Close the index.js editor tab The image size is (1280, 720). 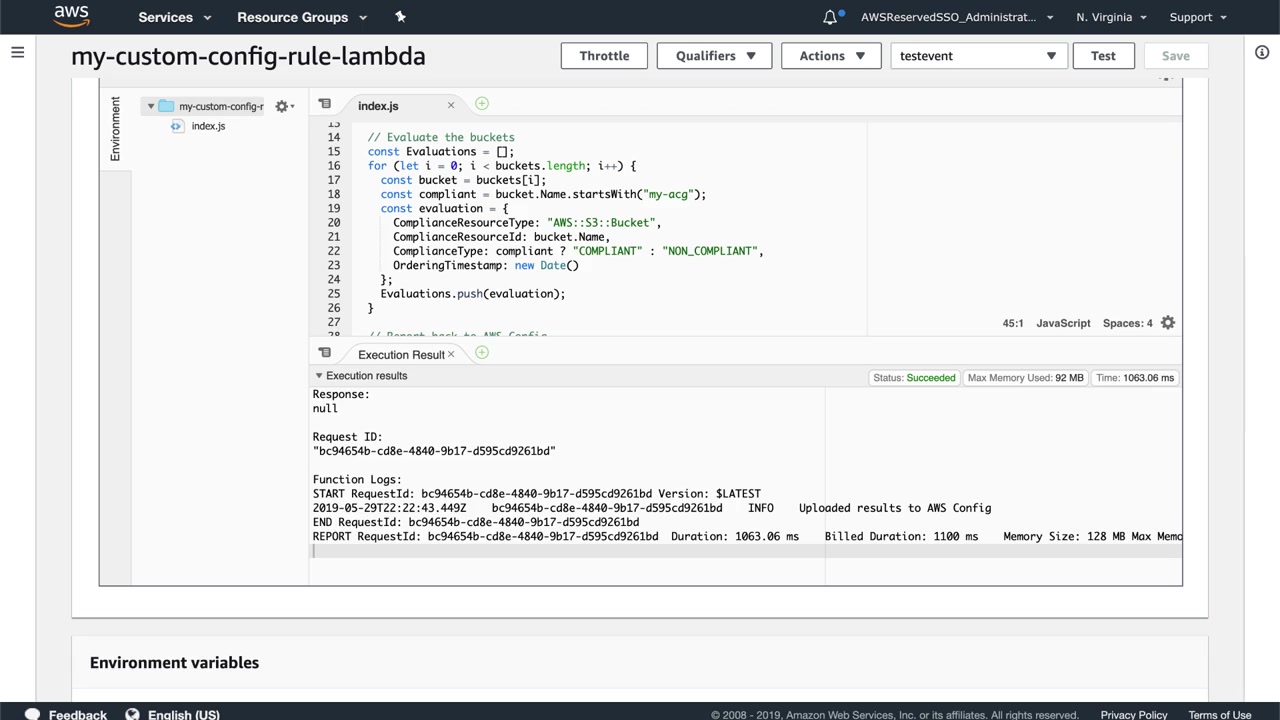(450, 105)
